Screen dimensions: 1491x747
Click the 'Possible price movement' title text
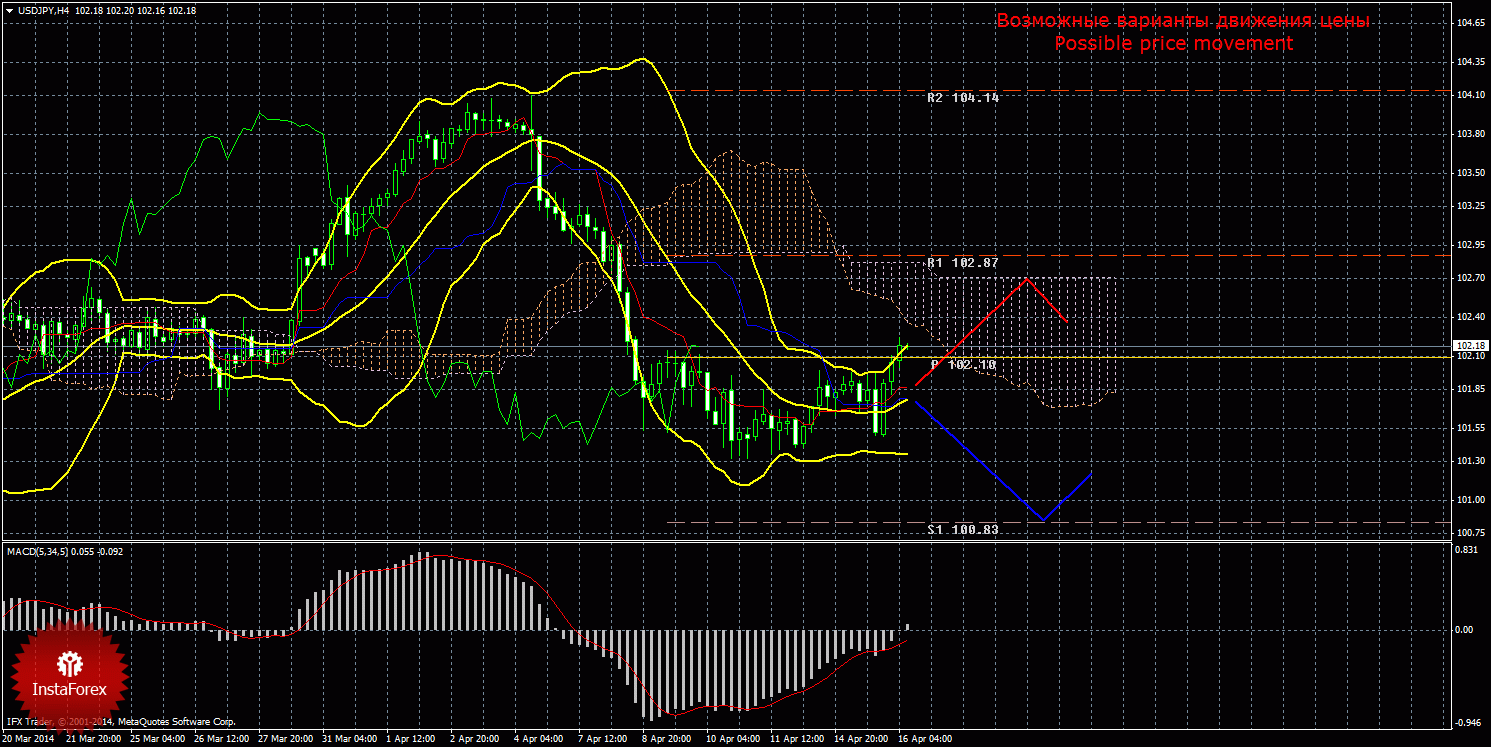pos(1174,44)
